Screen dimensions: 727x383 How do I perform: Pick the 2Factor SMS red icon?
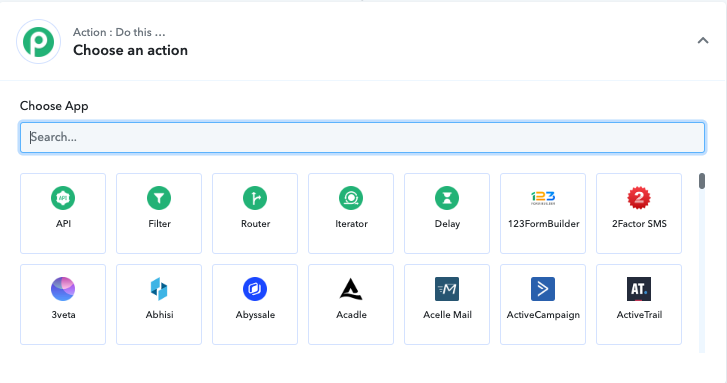(639, 198)
